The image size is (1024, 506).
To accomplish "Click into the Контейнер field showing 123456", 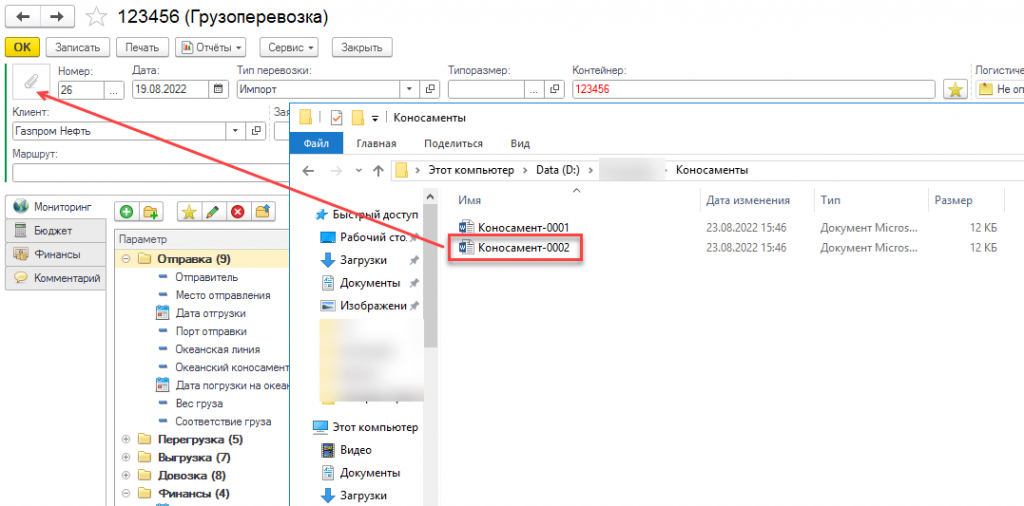I will coord(754,89).
